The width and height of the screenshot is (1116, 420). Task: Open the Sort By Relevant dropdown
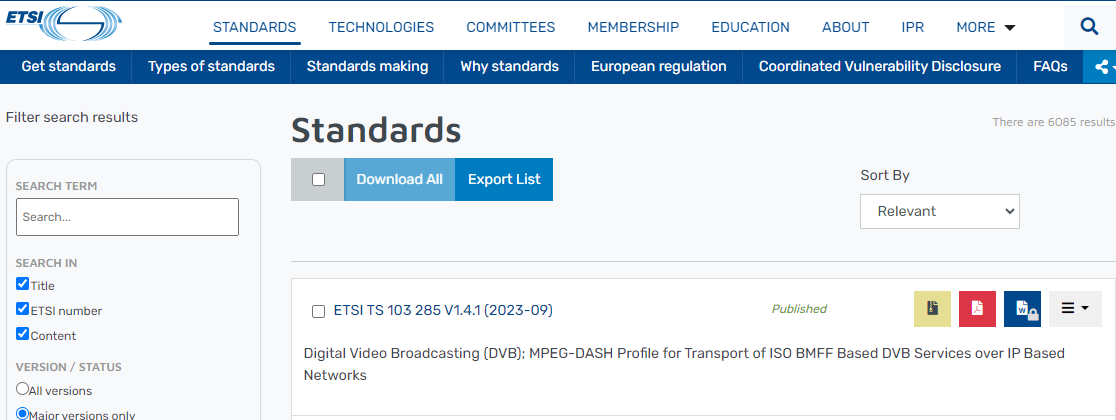pyautogui.click(x=939, y=211)
